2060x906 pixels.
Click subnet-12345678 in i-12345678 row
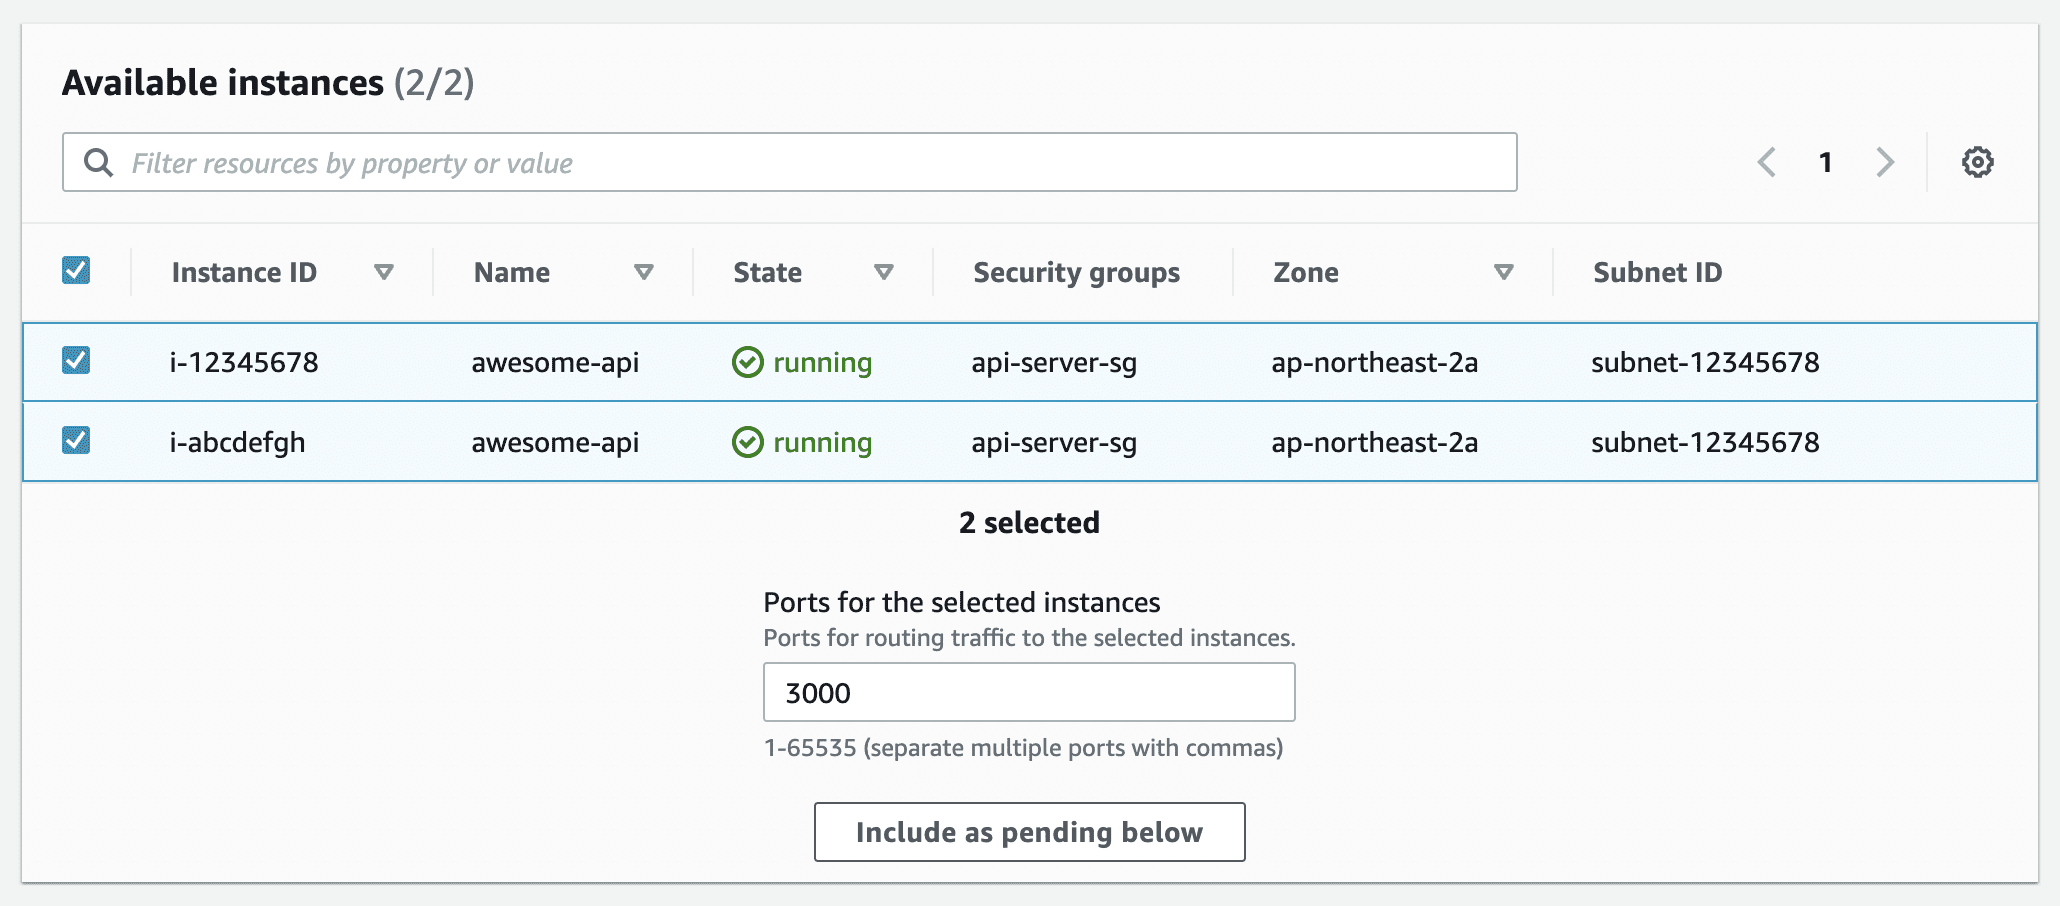click(x=1705, y=362)
